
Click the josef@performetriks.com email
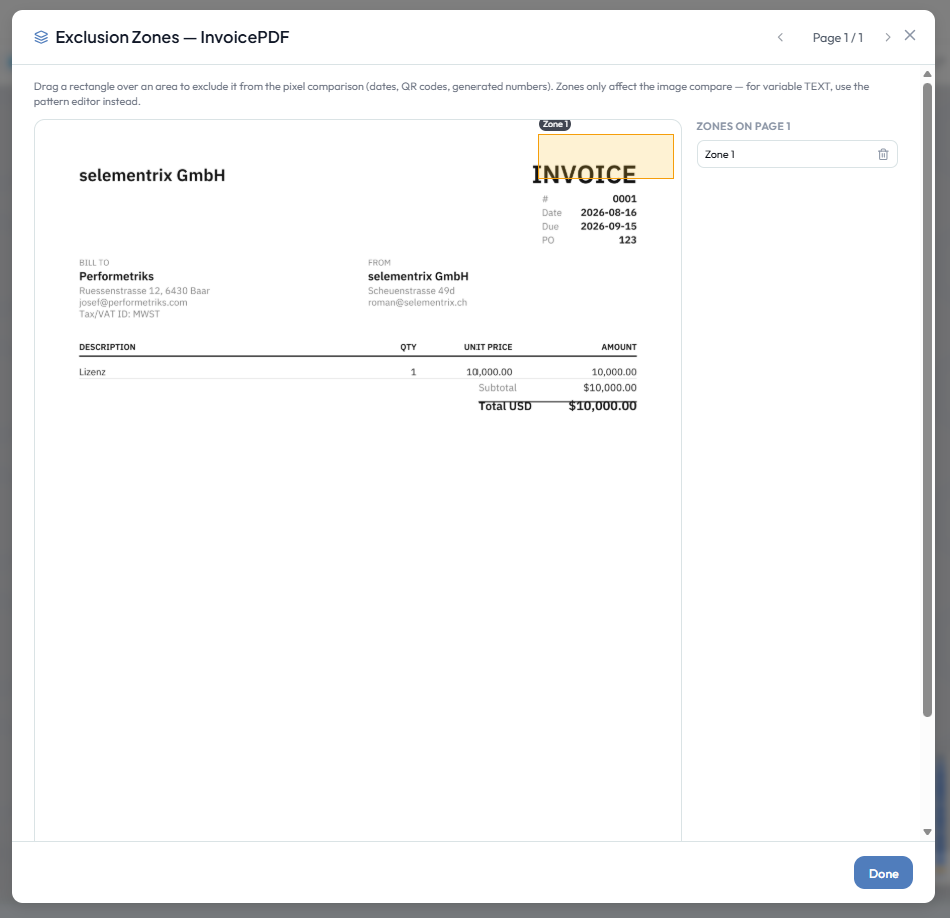tap(133, 302)
